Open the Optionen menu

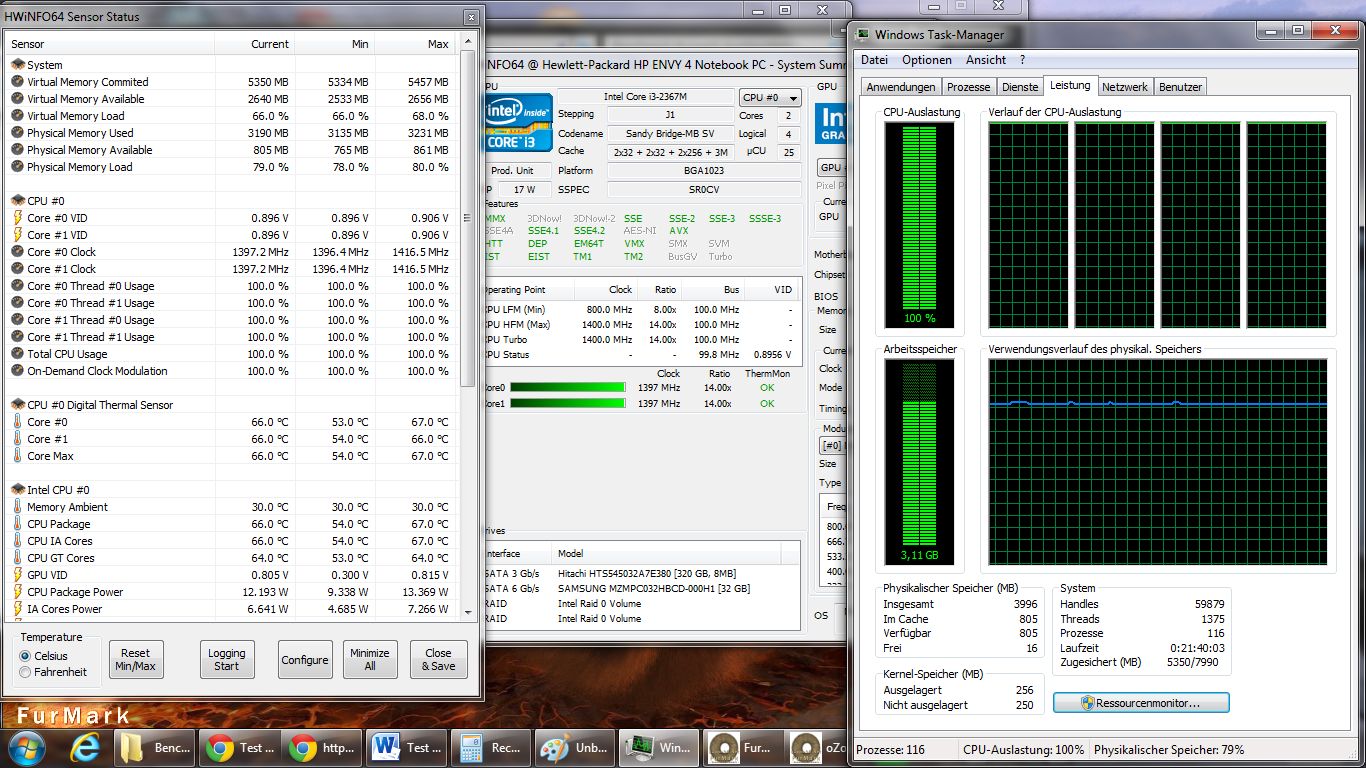[x=927, y=60]
